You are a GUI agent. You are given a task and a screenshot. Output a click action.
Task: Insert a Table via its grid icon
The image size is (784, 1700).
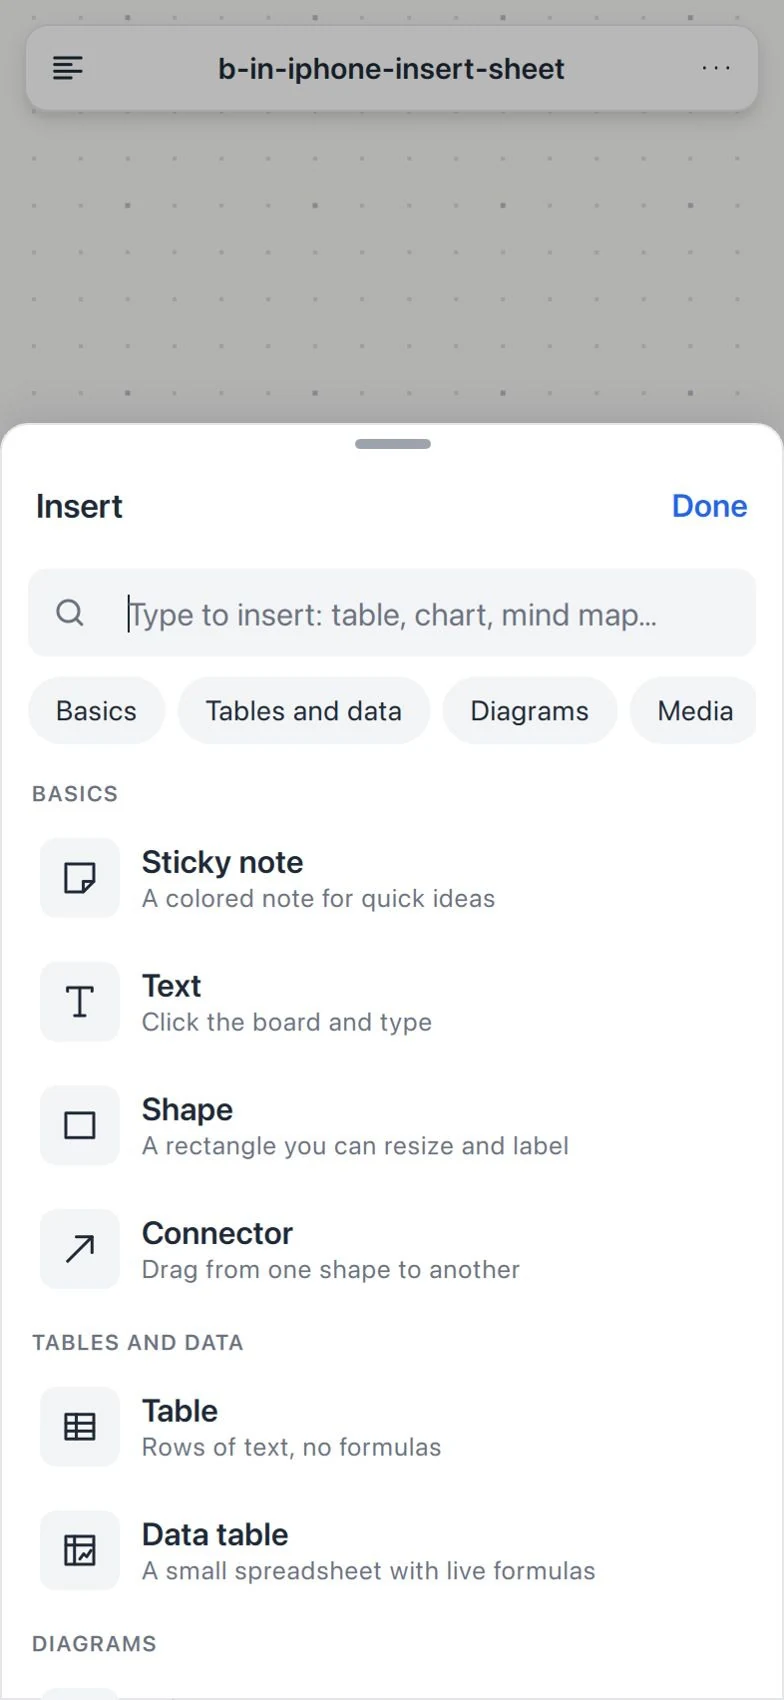coord(80,1427)
